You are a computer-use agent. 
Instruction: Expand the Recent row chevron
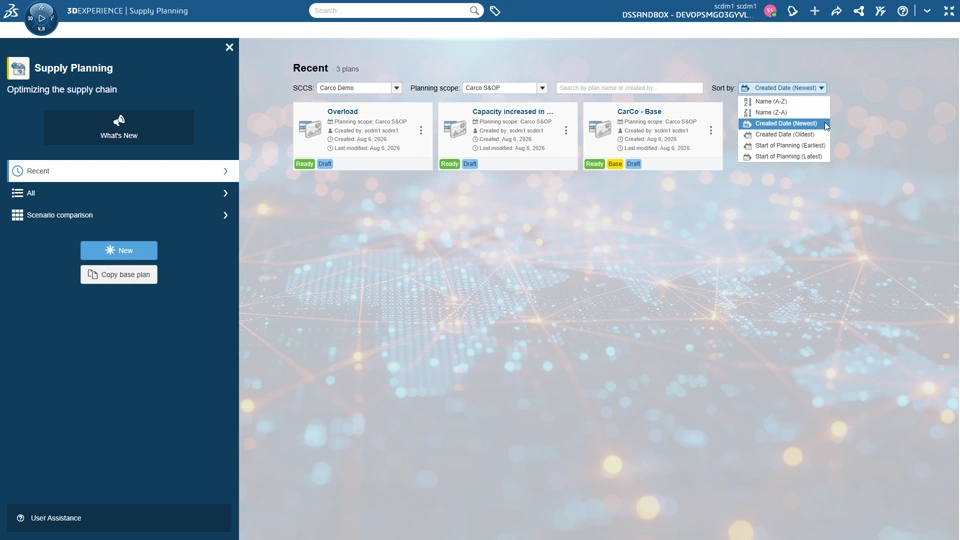click(225, 171)
